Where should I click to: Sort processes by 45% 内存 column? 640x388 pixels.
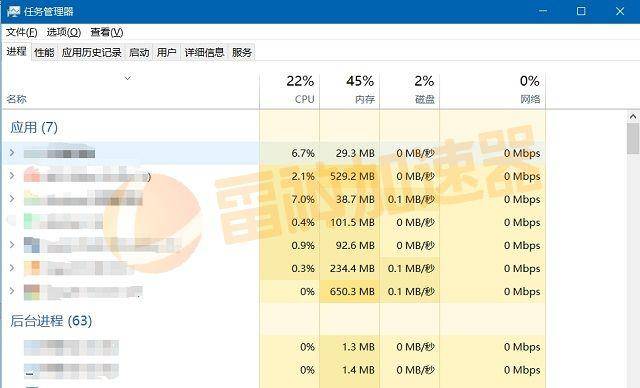pyautogui.click(x=349, y=90)
